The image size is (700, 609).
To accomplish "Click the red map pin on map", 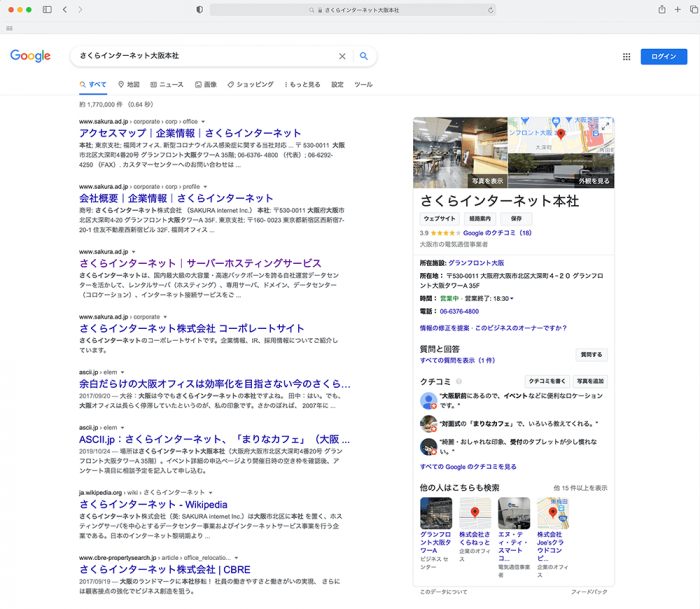I will [x=561, y=133].
